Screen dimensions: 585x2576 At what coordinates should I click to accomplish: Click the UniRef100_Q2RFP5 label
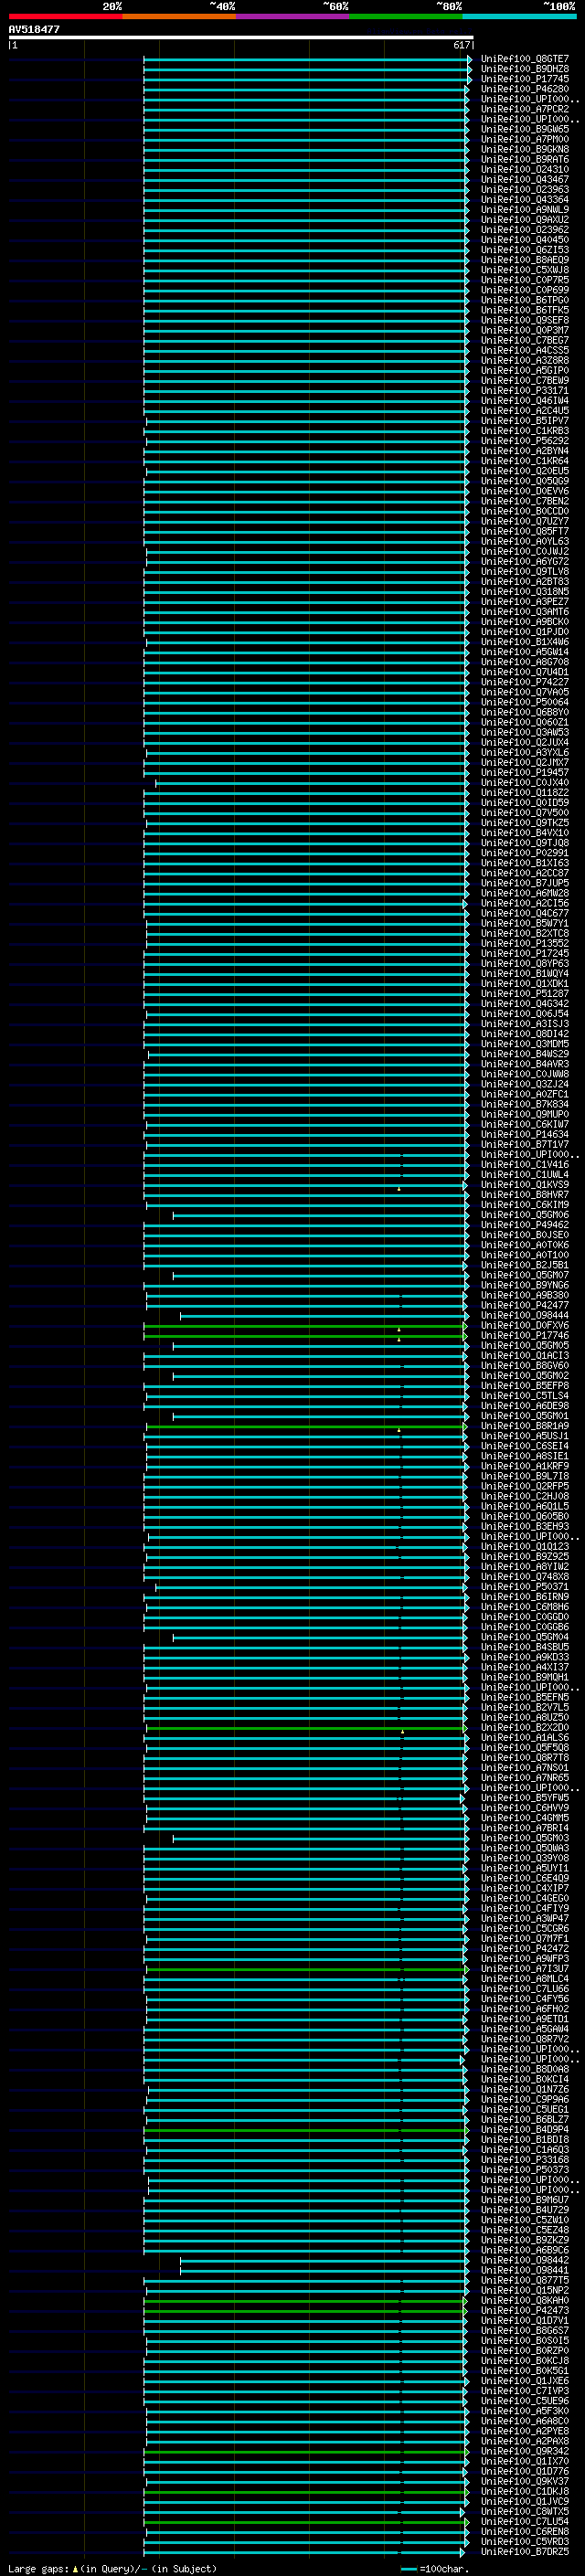tap(524, 1487)
